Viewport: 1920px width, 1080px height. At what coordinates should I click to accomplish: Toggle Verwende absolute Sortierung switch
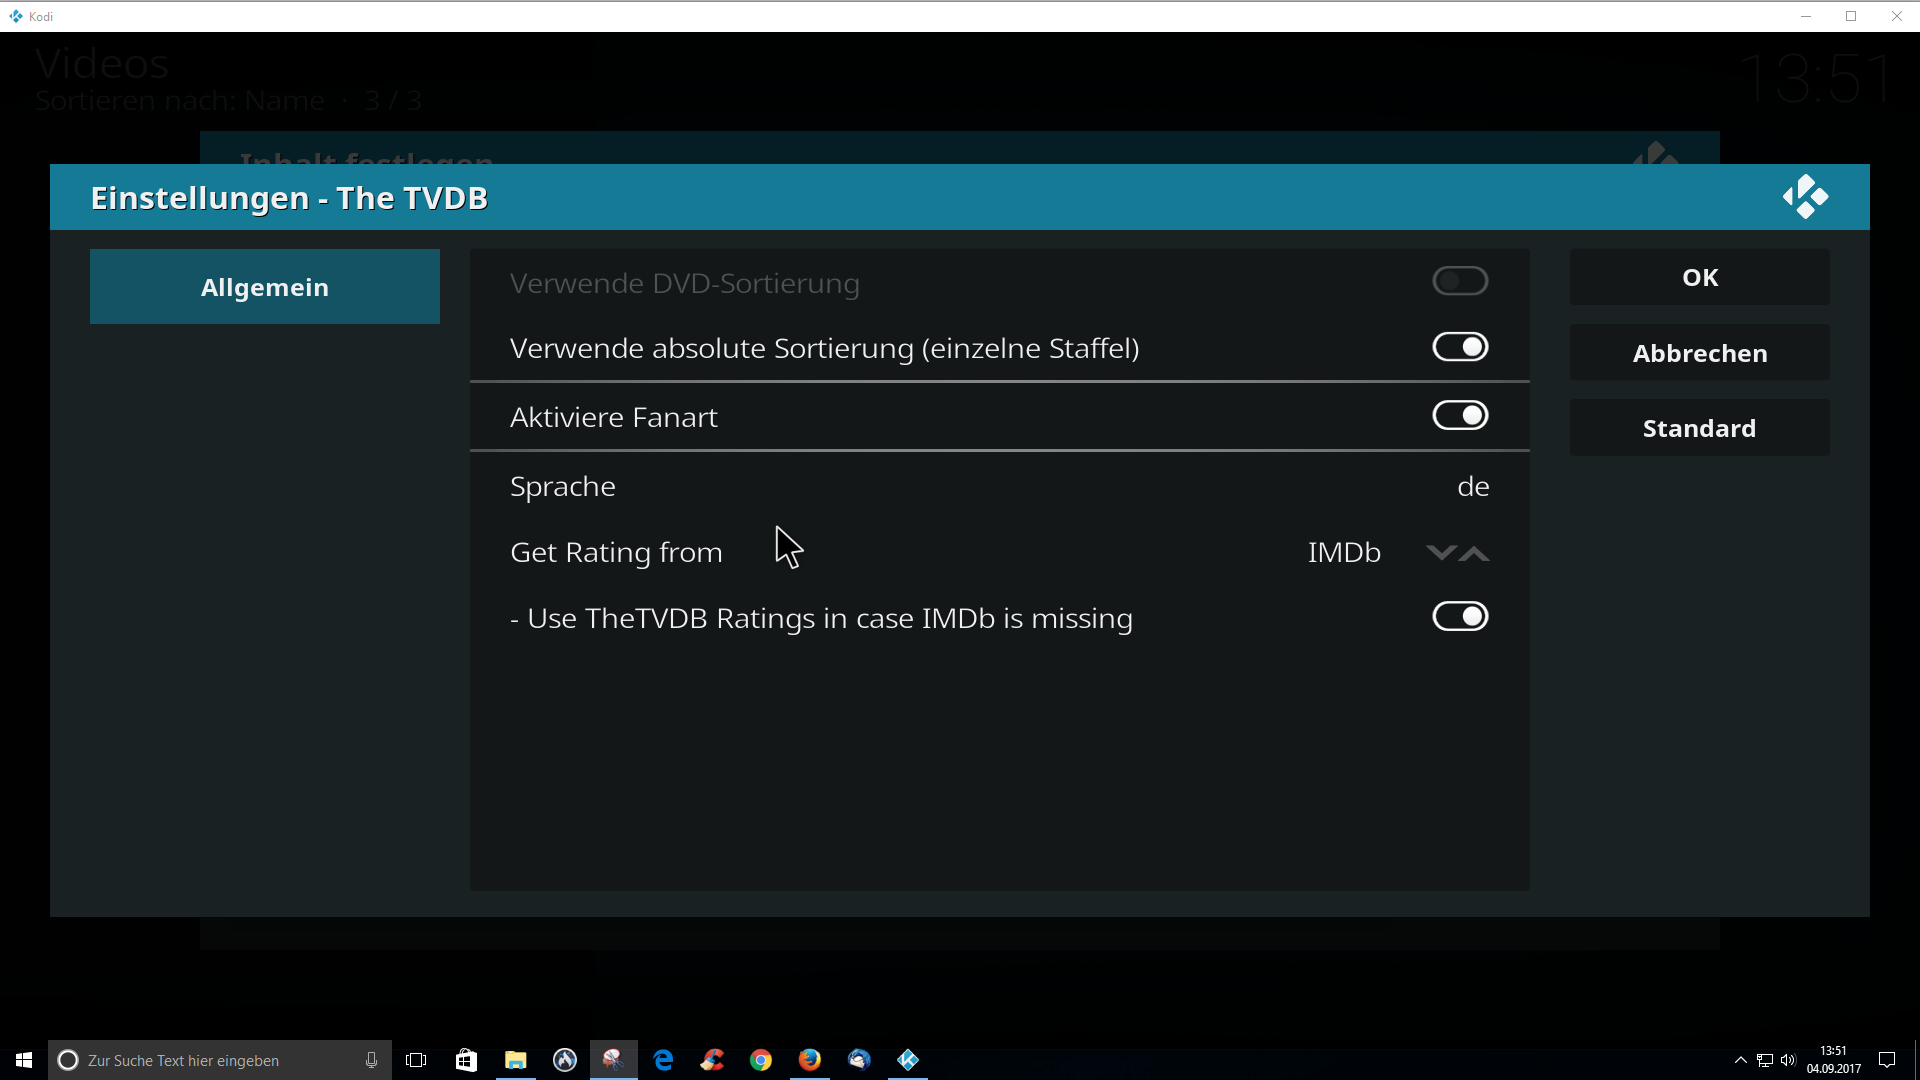point(1460,347)
